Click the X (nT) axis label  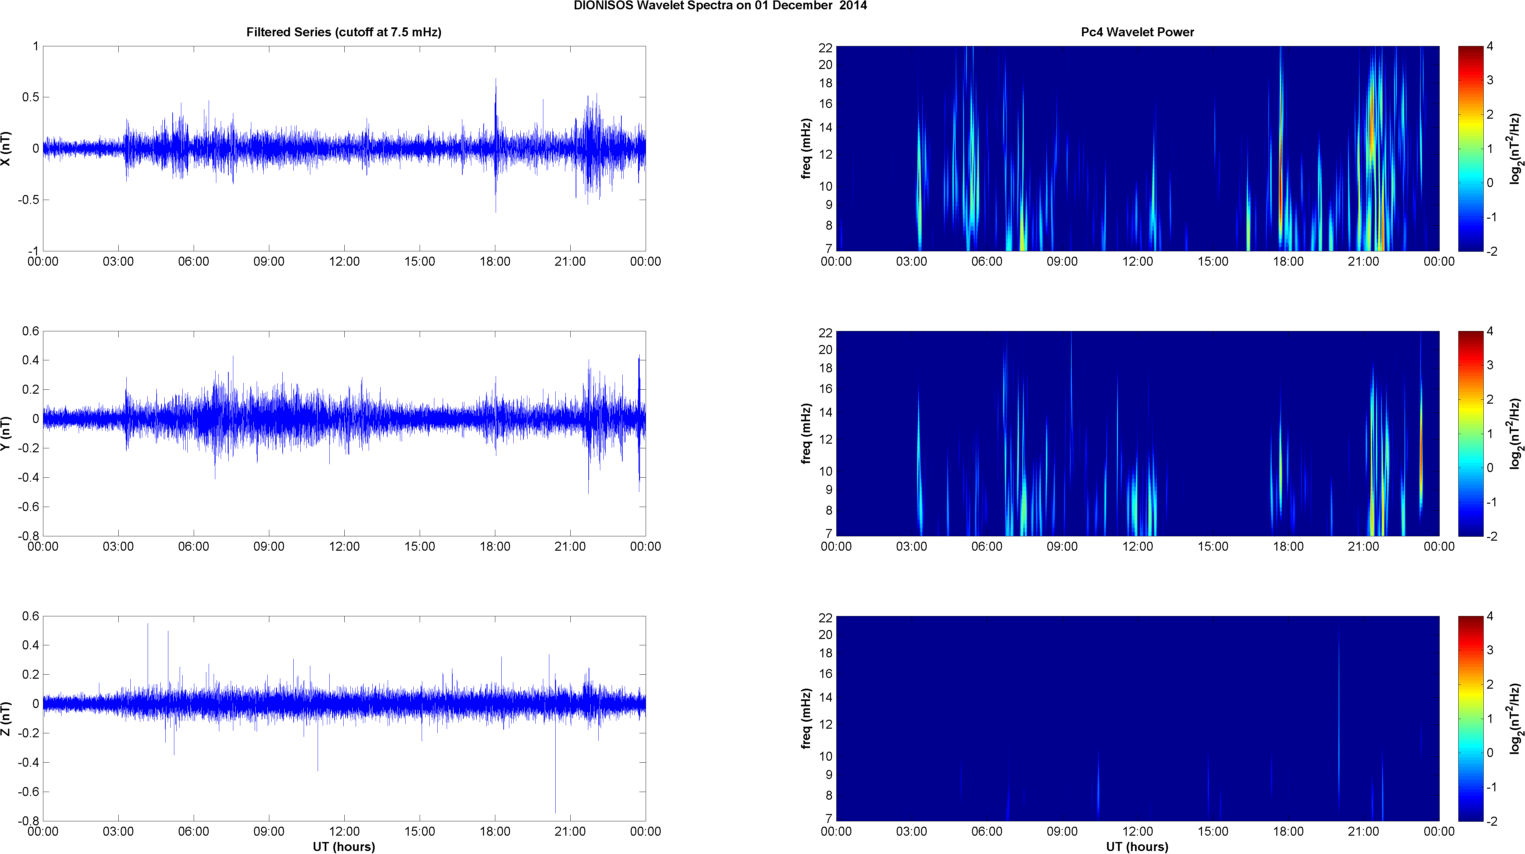click(7, 148)
